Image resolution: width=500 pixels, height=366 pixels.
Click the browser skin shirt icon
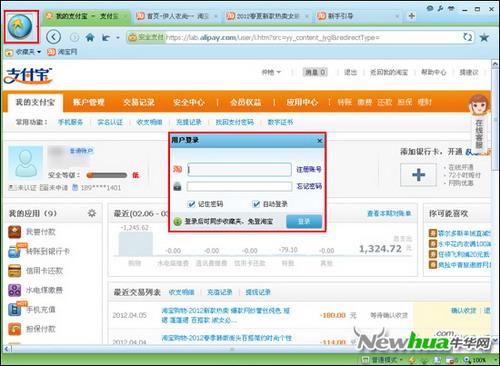[451, 9]
